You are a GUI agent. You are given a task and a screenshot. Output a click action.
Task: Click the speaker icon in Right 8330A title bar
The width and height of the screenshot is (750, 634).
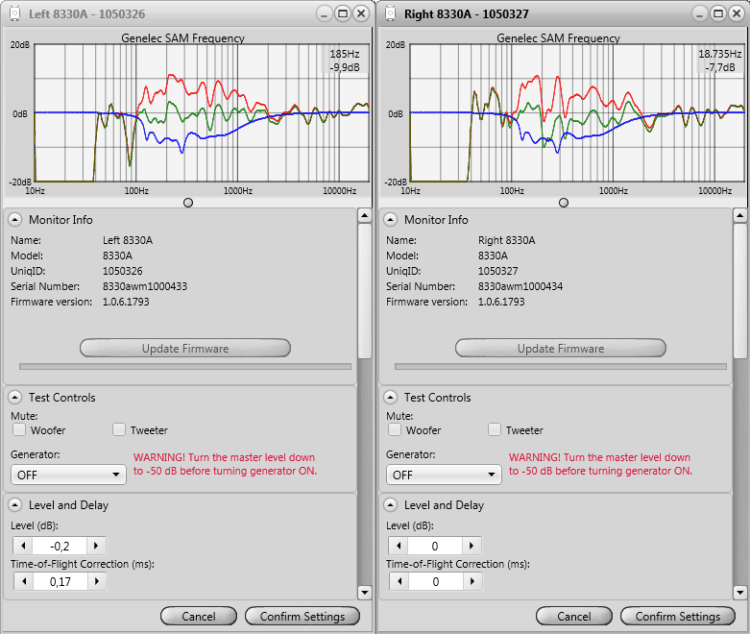[390, 13]
